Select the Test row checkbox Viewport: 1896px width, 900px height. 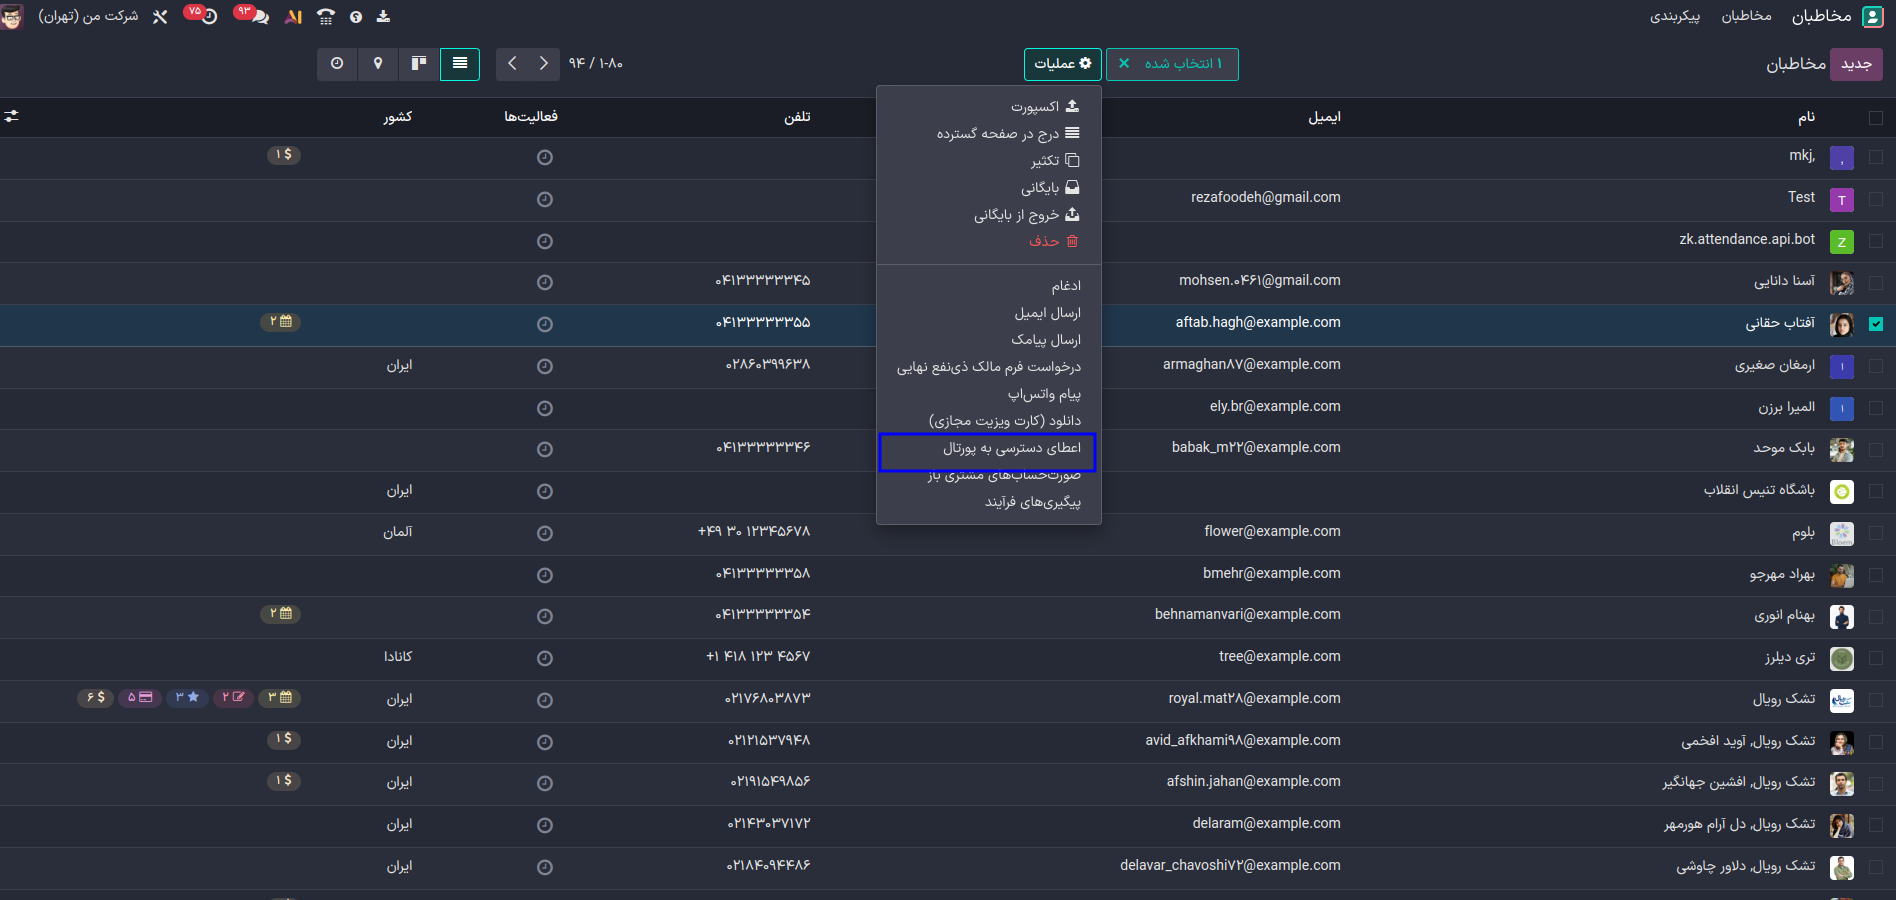pyautogui.click(x=1876, y=199)
